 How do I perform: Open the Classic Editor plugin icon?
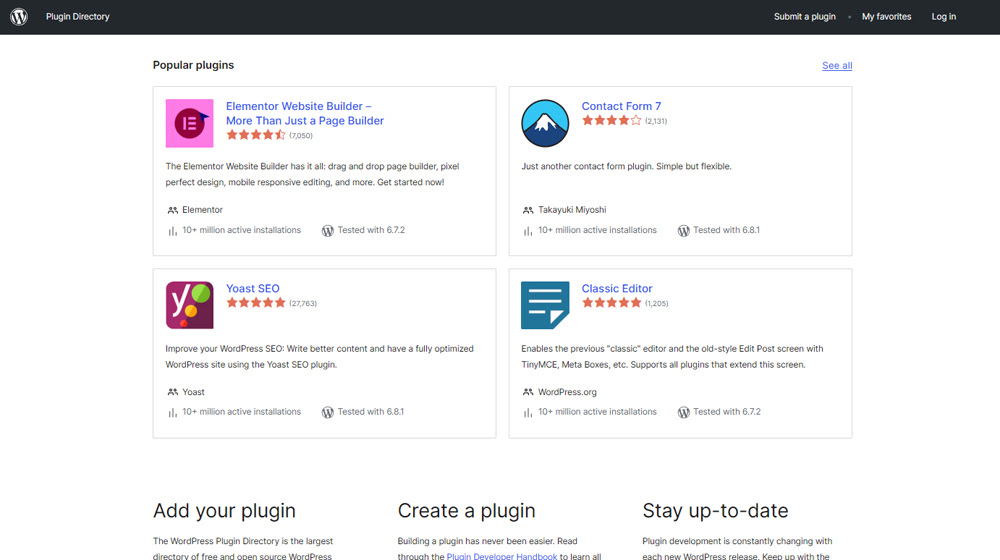pos(545,306)
